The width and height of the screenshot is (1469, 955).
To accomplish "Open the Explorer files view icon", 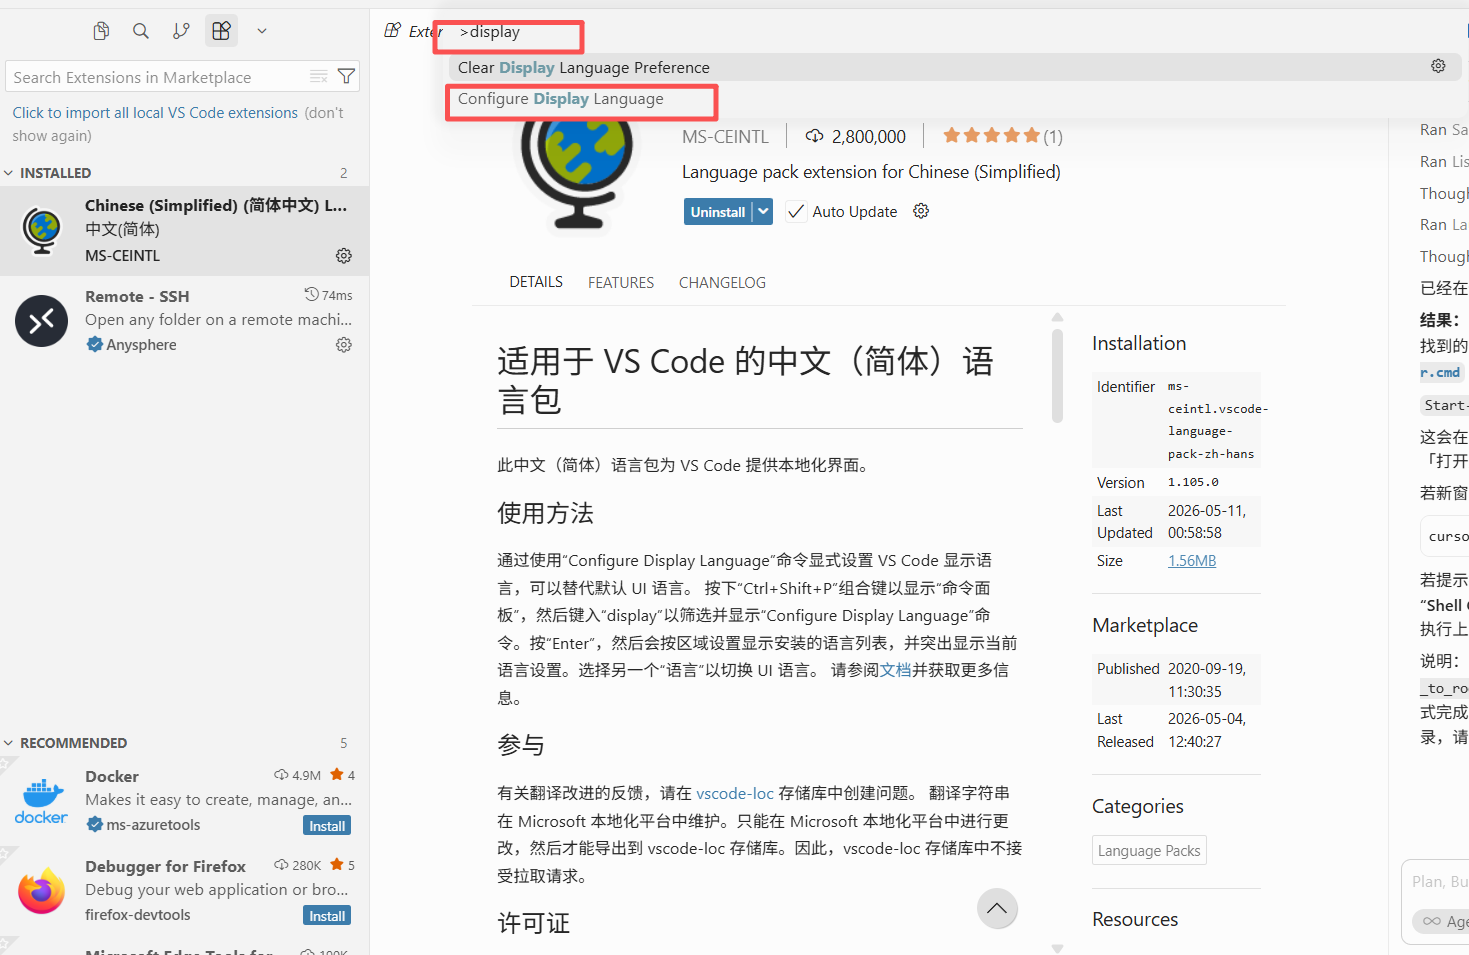I will pos(101,31).
